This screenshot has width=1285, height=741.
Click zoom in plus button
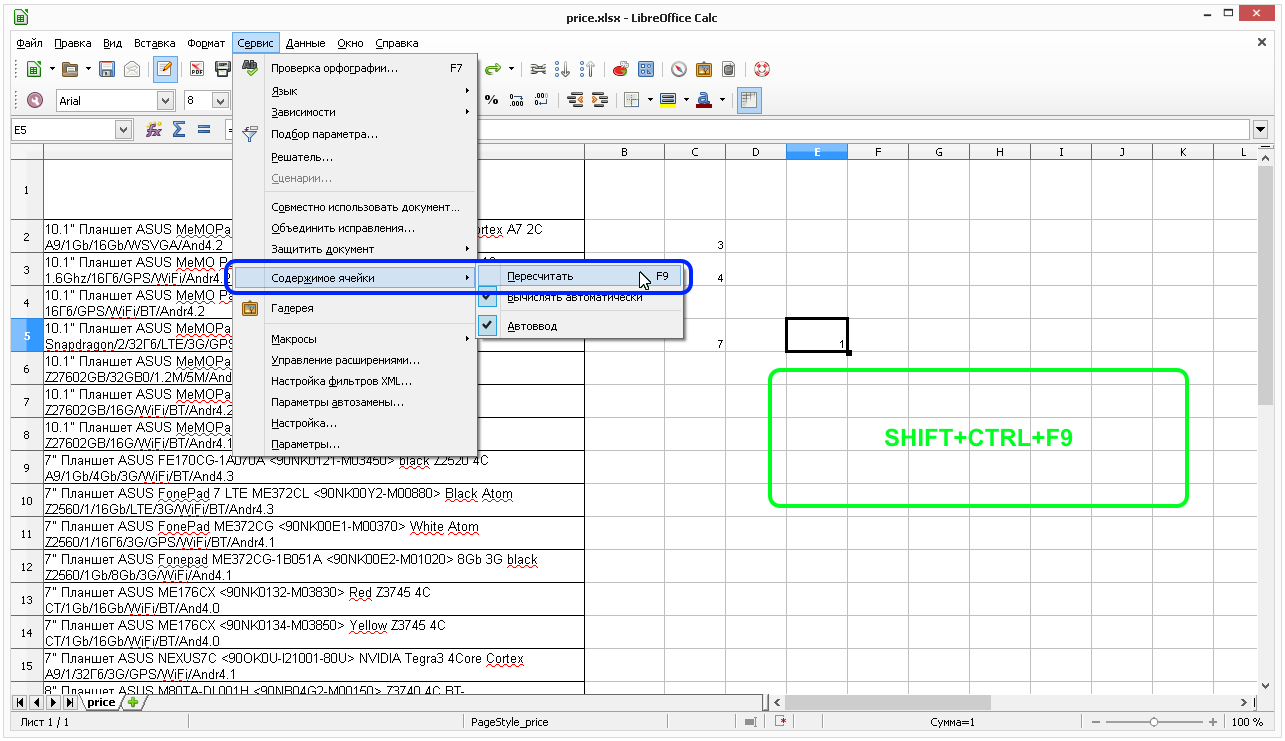(x=1213, y=722)
